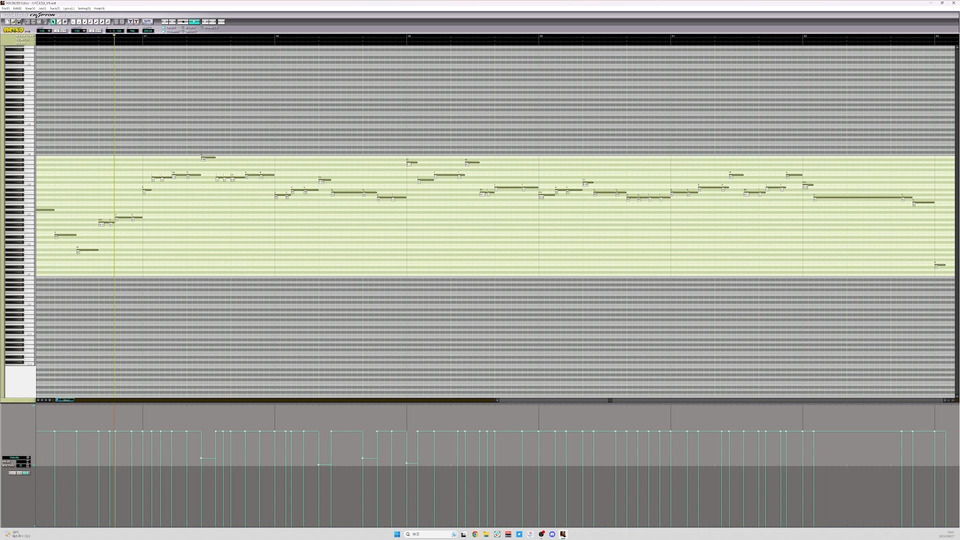960x540 pixels.
Task: Choose the third note-length icon
Action: (x=84, y=21)
